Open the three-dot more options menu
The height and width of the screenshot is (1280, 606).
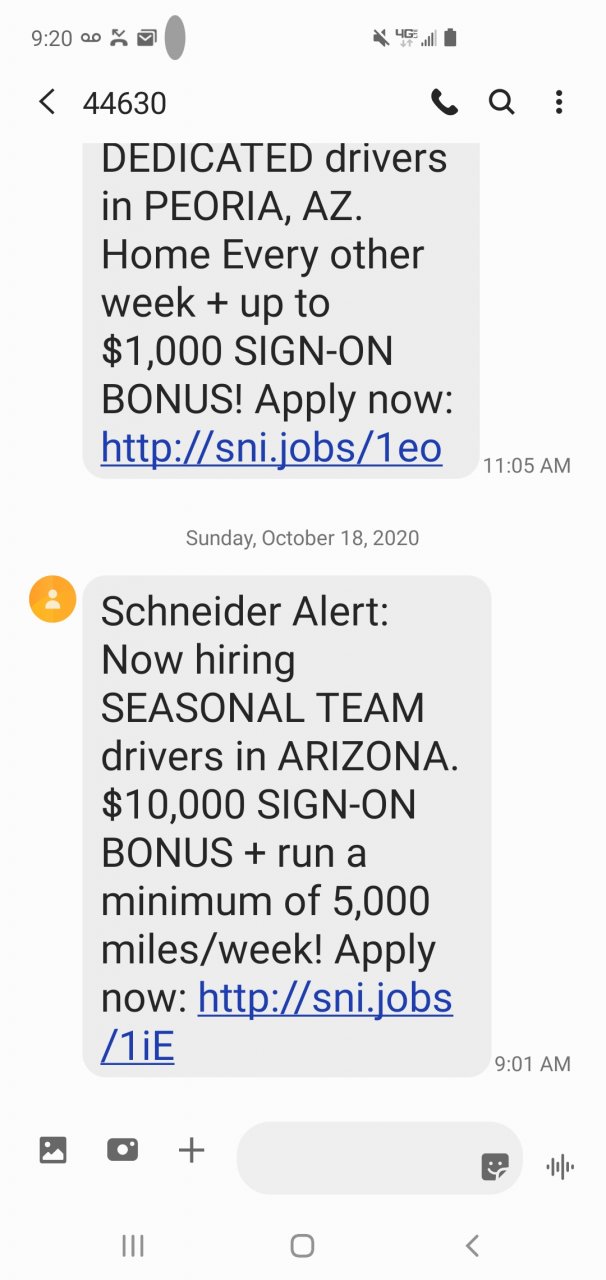(558, 101)
